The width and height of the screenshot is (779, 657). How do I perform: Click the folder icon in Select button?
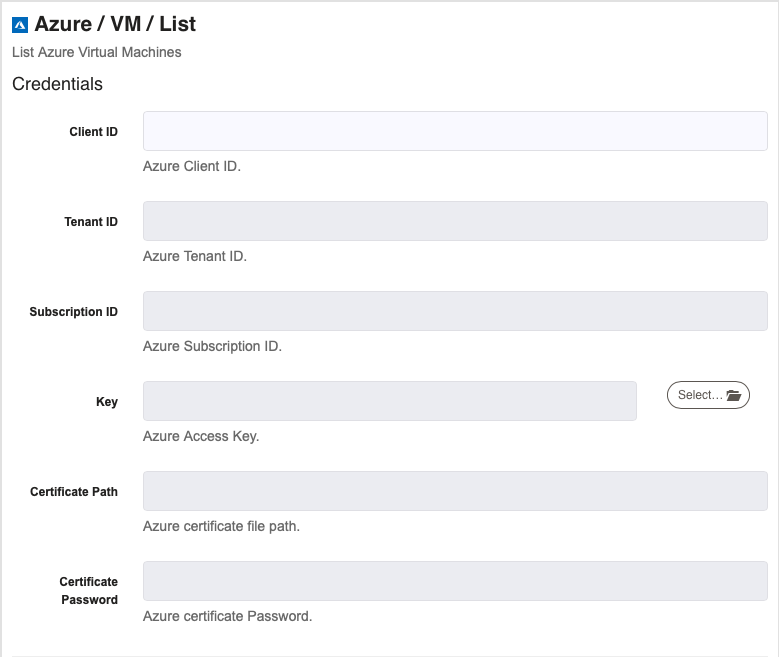pyautogui.click(x=733, y=395)
